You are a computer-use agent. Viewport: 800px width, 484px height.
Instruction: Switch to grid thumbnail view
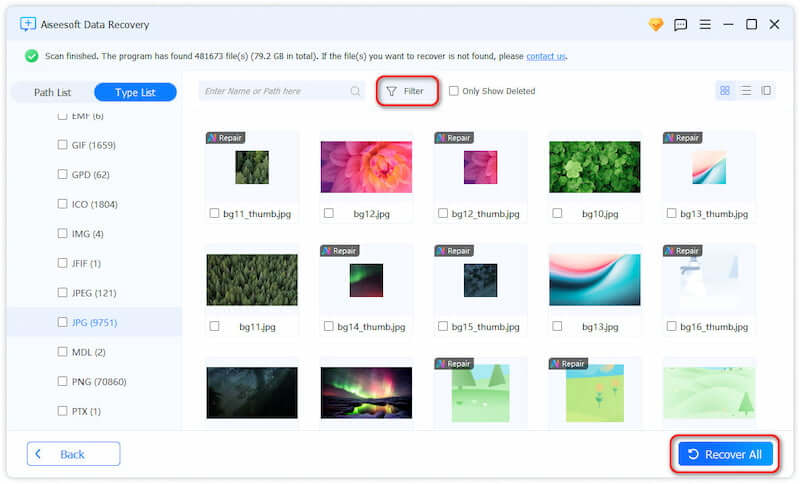click(x=724, y=91)
